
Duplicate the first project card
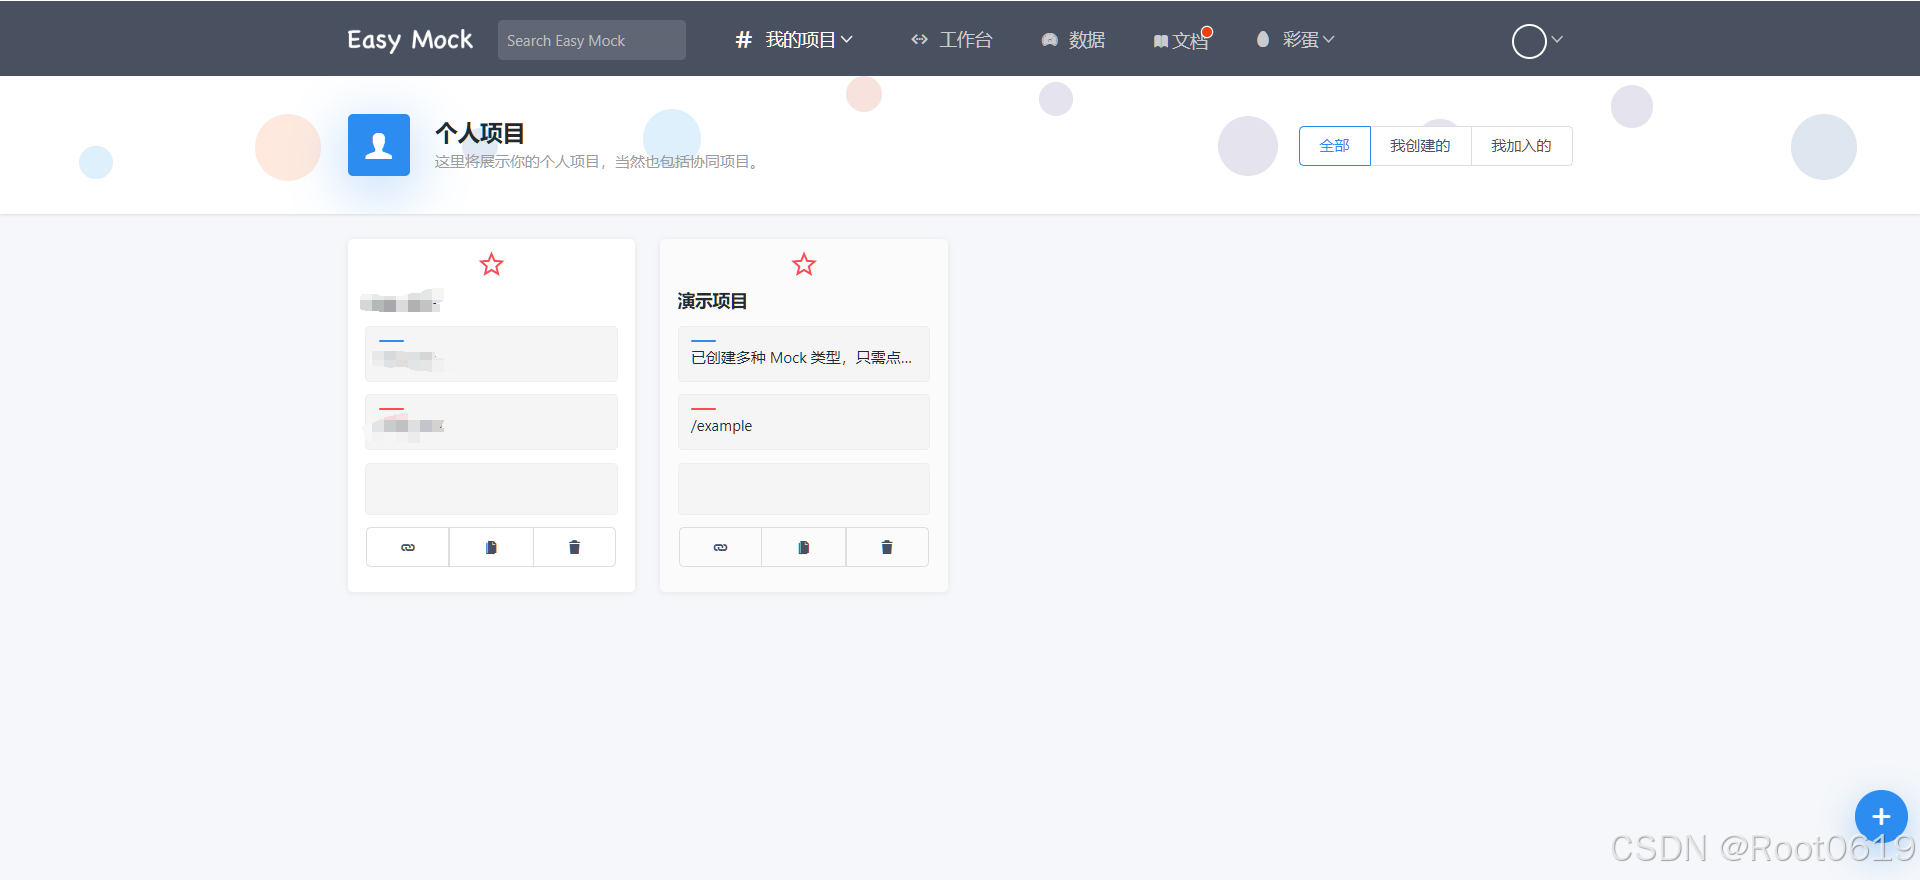pos(491,547)
